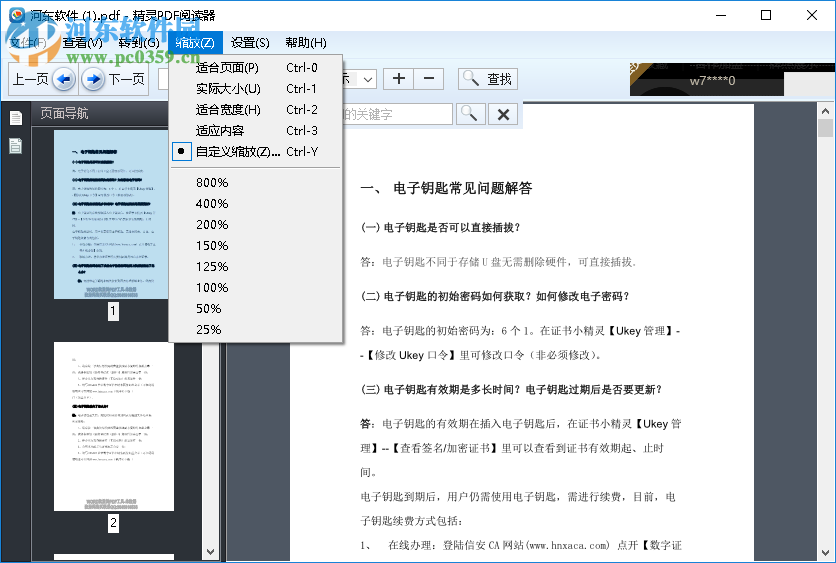
Task: Click the document vertical scrollbar thumb
Action: click(x=825, y=128)
